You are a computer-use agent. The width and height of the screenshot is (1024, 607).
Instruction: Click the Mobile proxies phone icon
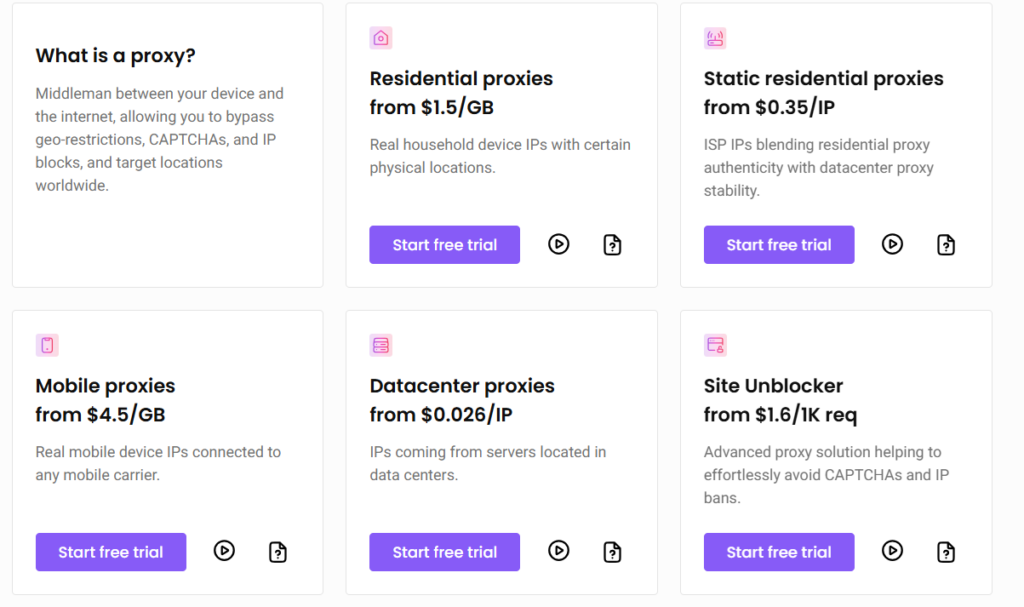(x=46, y=344)
